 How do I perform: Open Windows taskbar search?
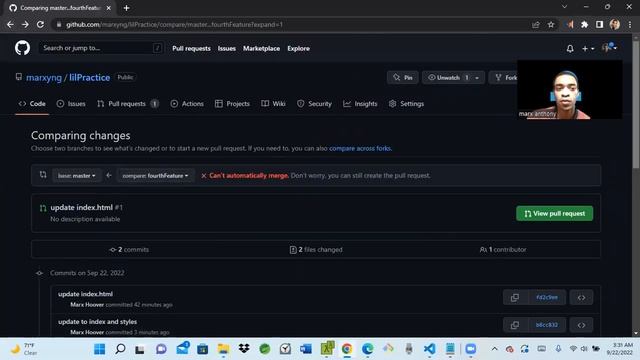pos(120,349)
